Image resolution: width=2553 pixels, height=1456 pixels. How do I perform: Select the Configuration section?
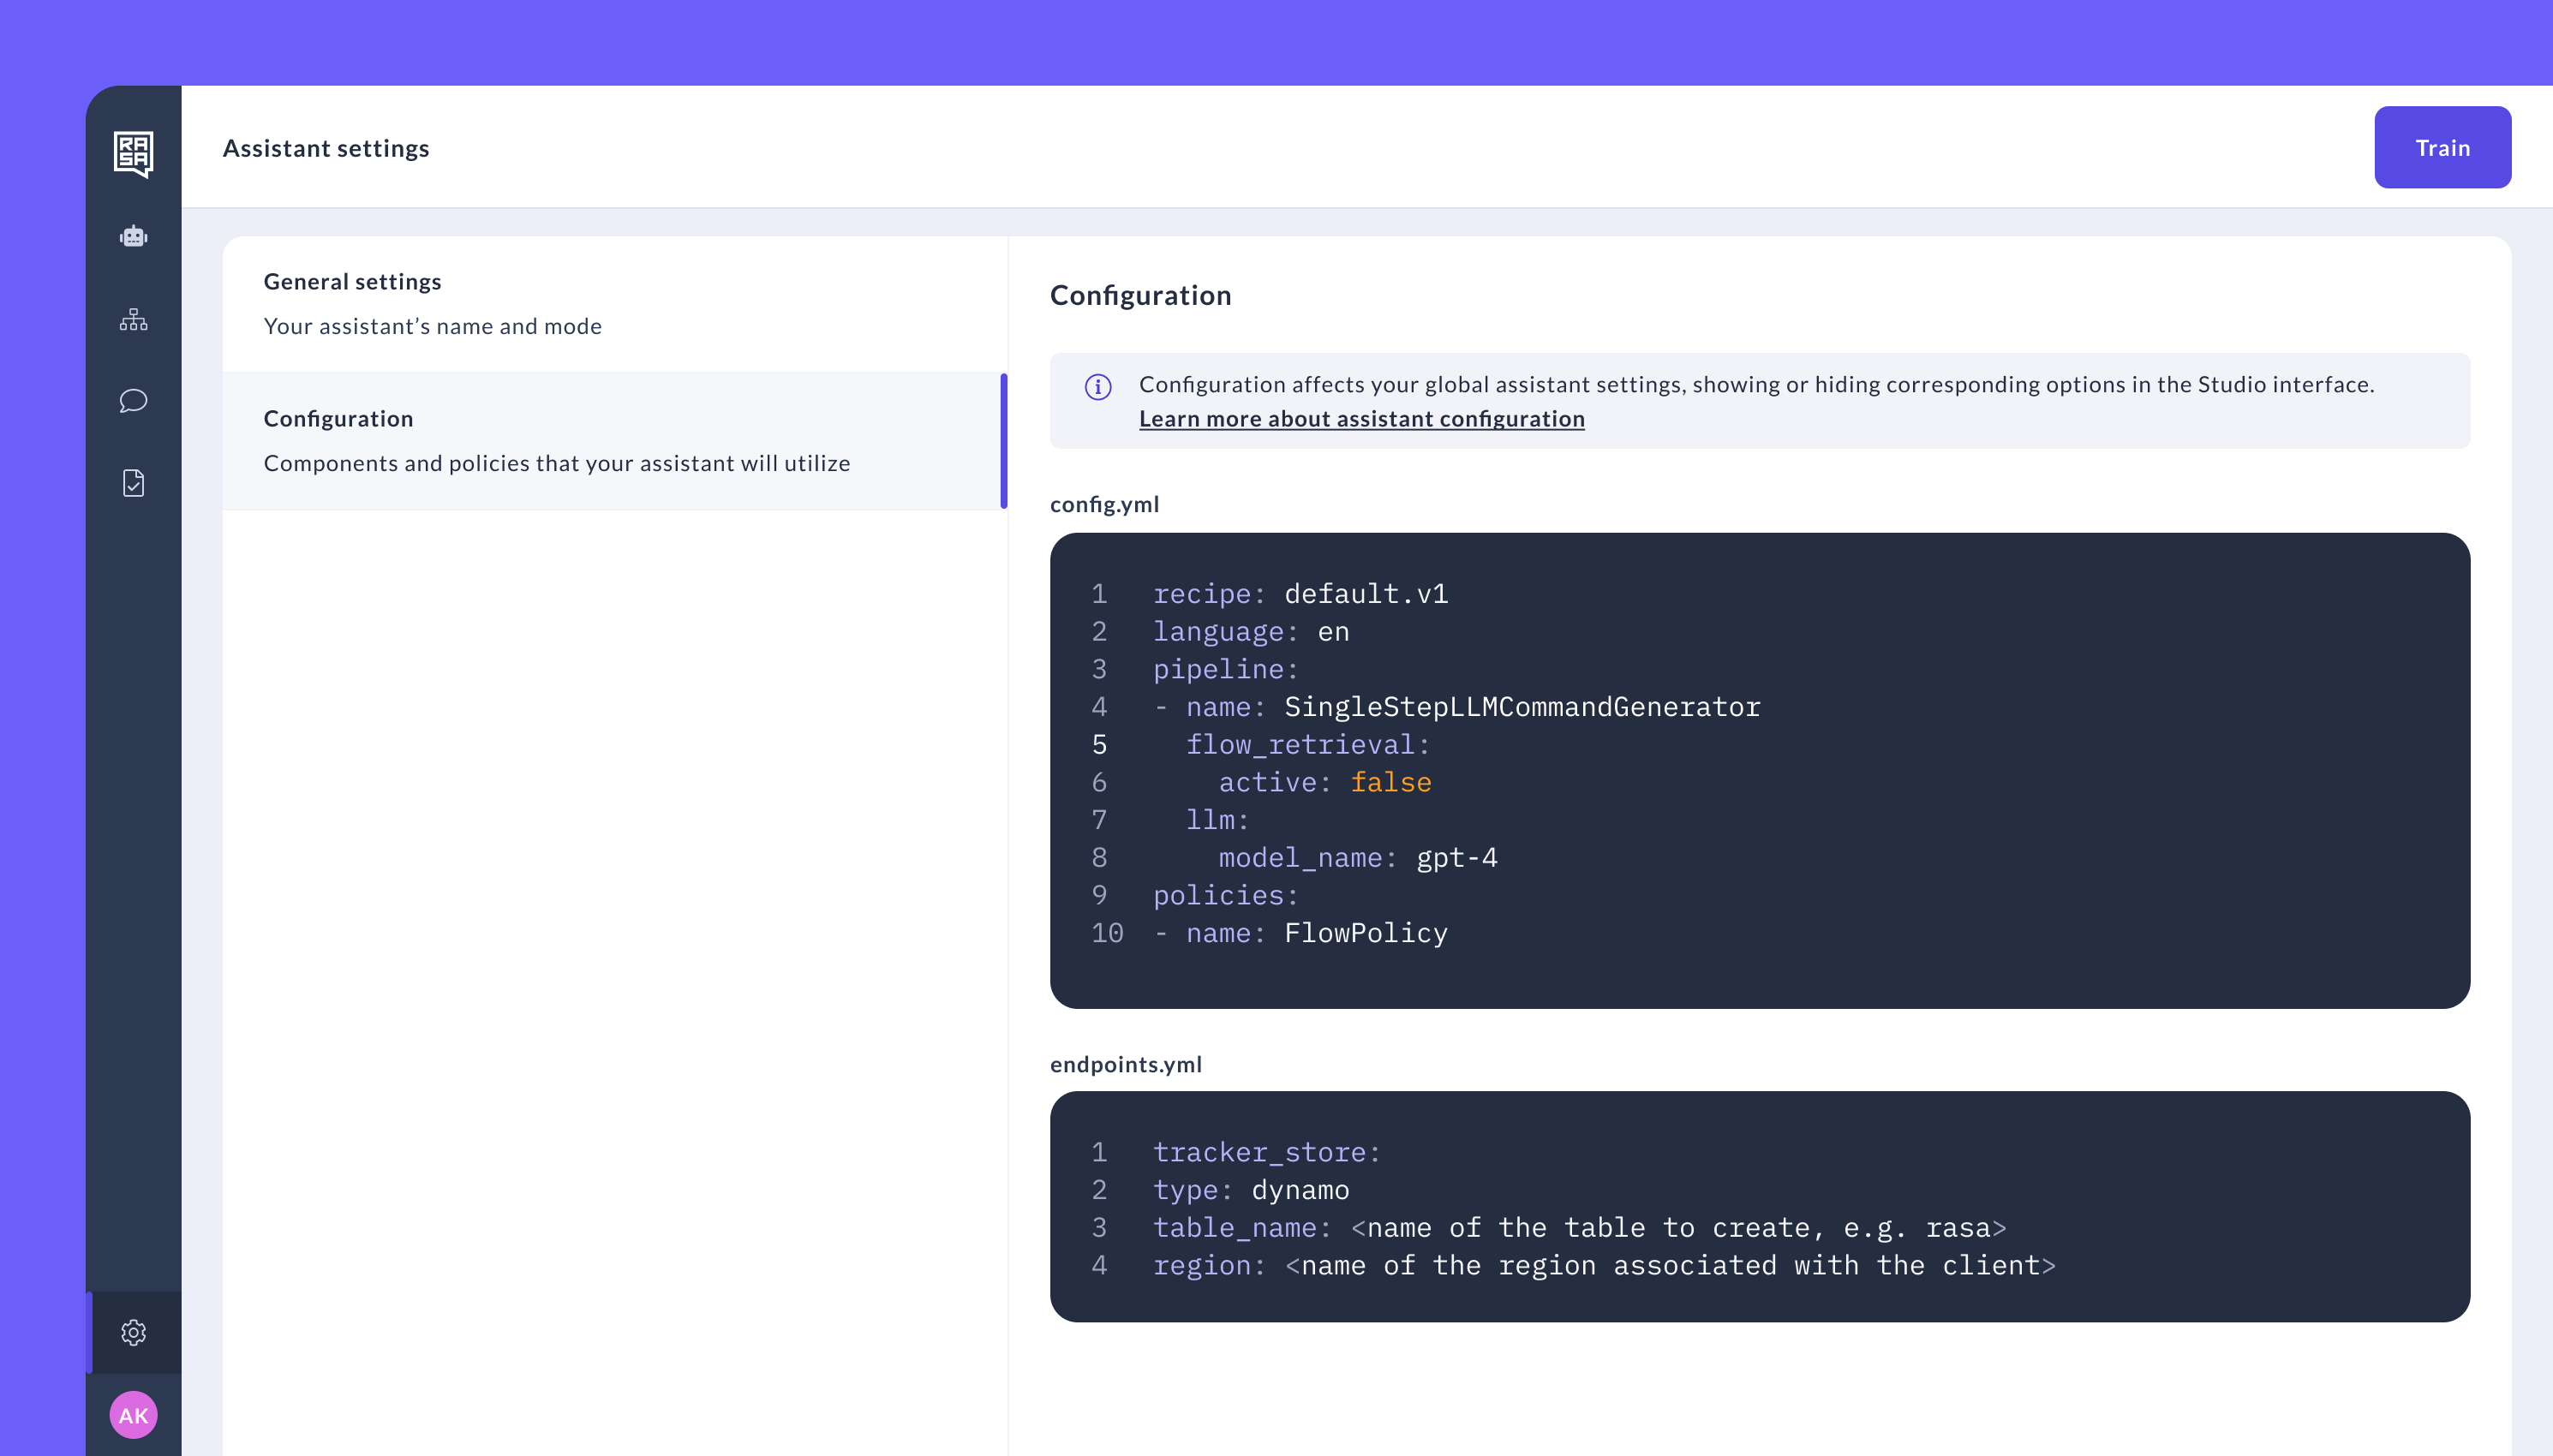614,440
